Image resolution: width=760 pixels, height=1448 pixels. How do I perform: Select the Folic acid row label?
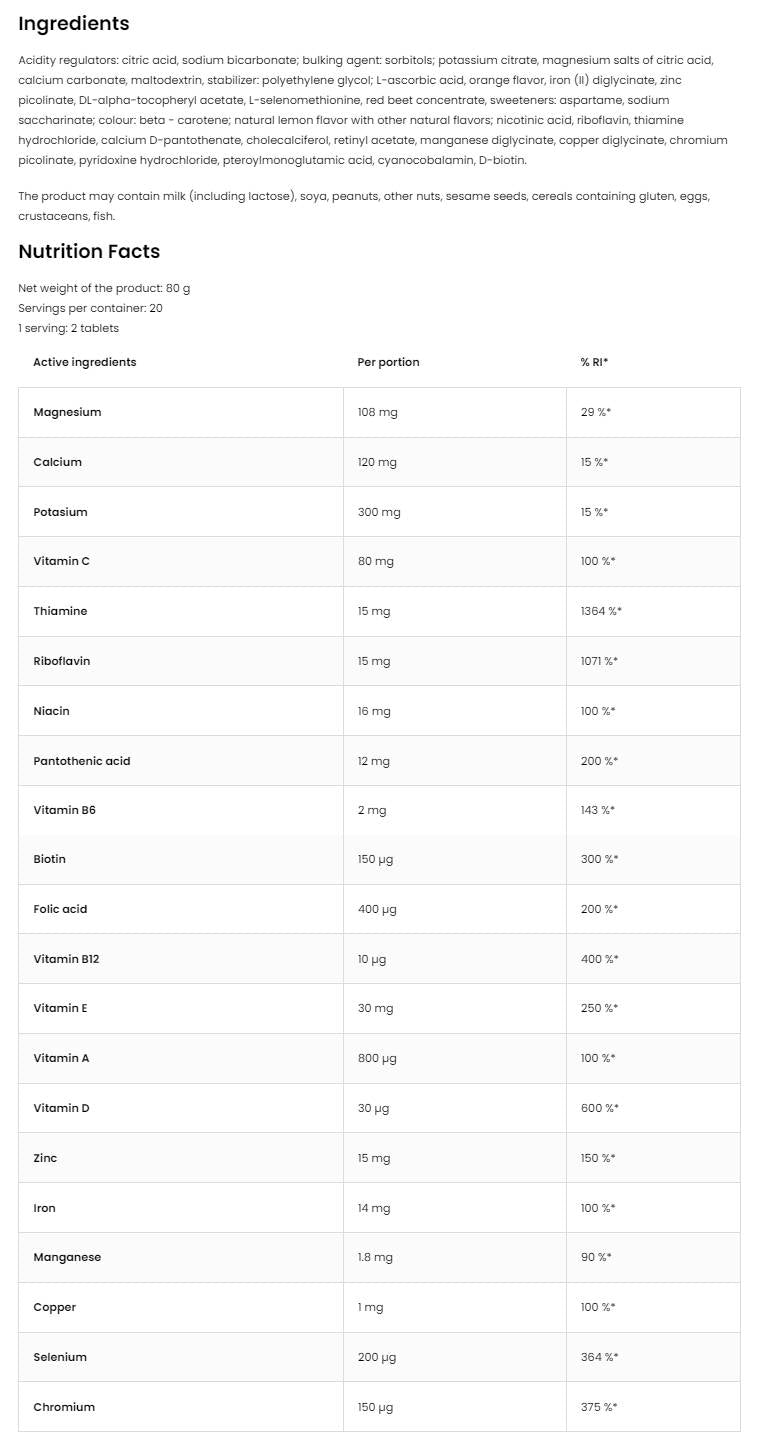[x=60, y=909]
